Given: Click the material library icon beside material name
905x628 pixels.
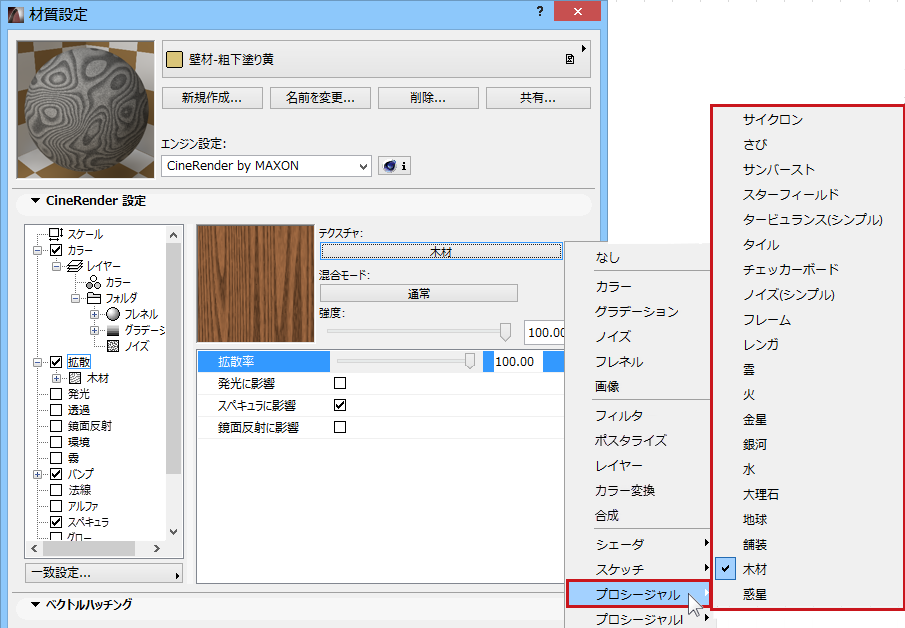Looking at the screenshot, I should pyautogui.click(x=570, y=59).
